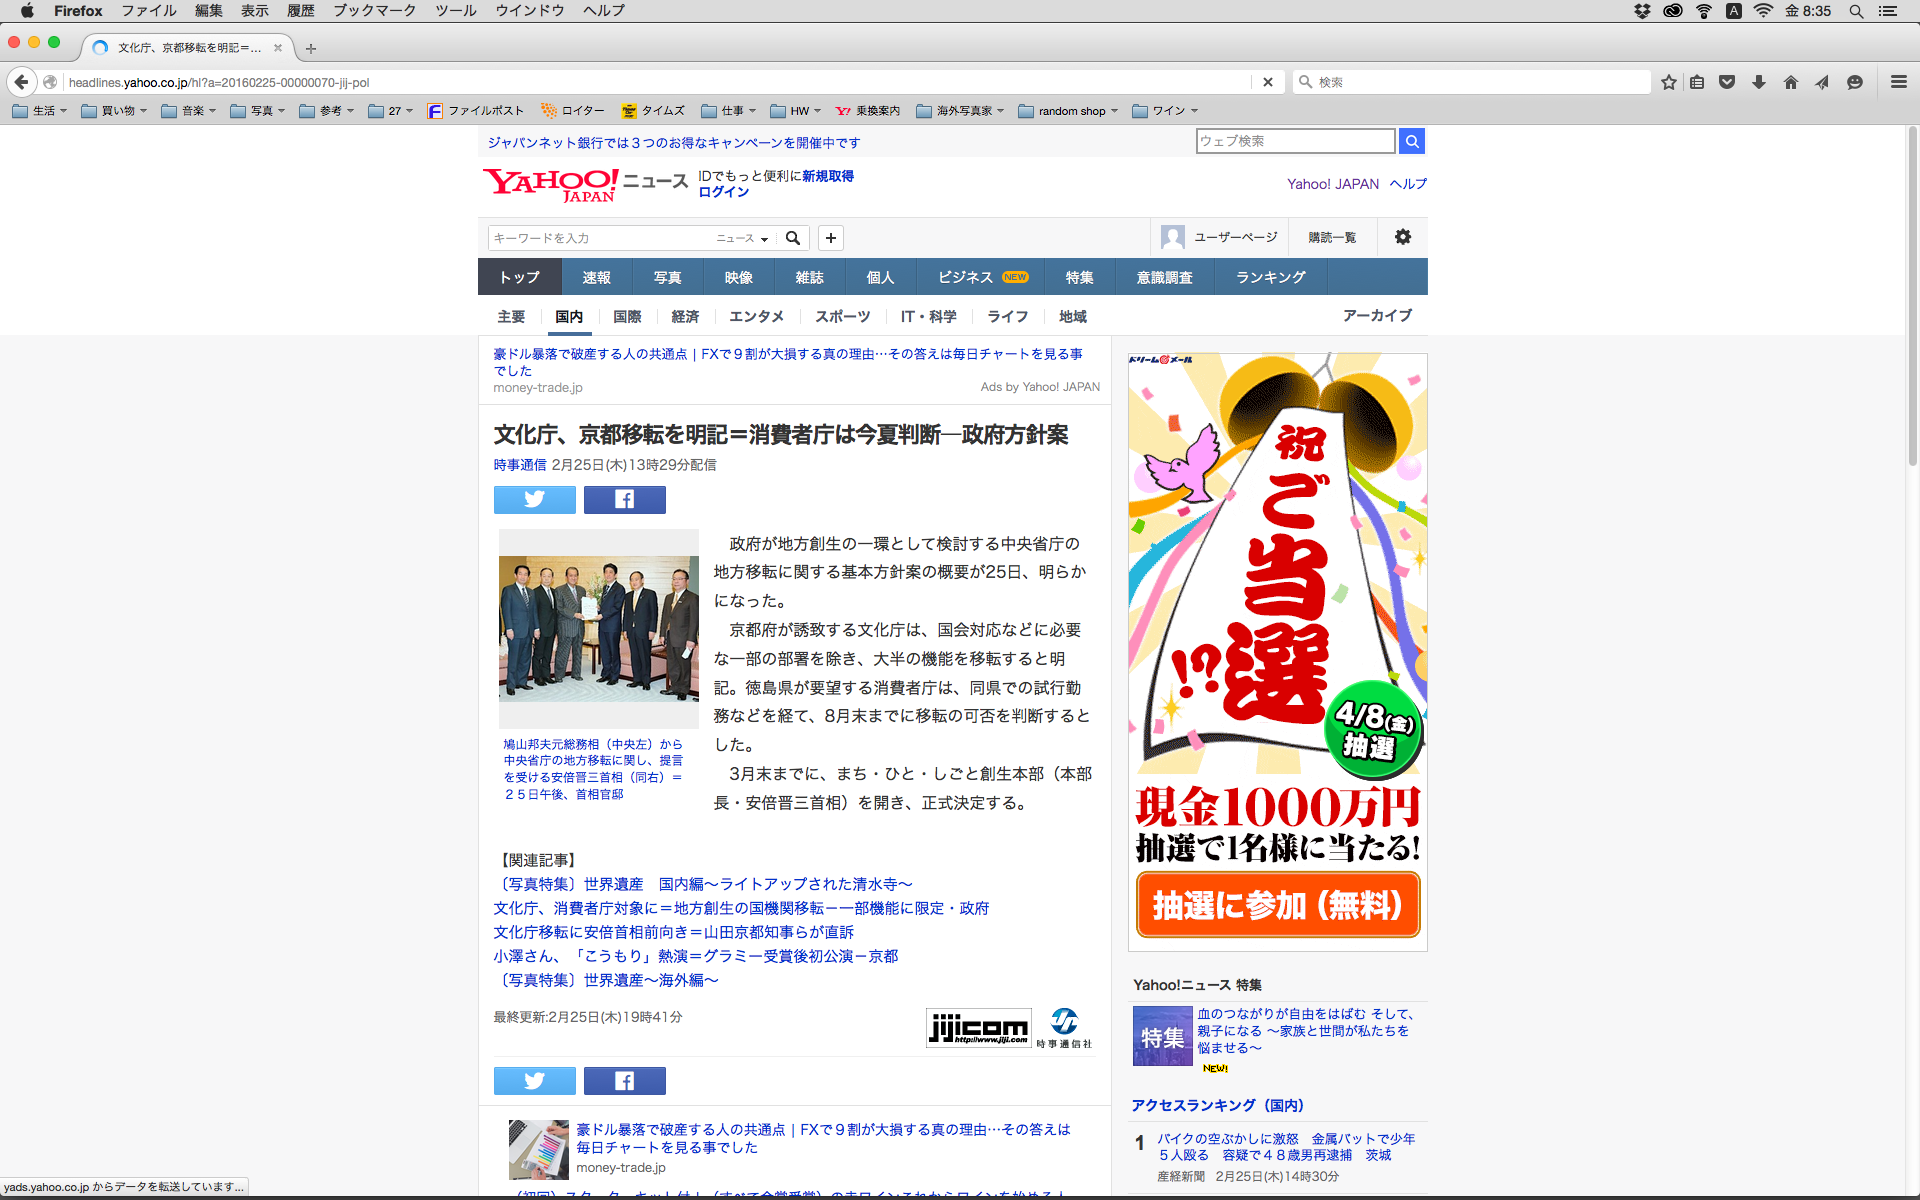This screenshot has width=1920, height=1200.
Task: Click the Facebook share button above article
Action: click(x=624, y=499)
